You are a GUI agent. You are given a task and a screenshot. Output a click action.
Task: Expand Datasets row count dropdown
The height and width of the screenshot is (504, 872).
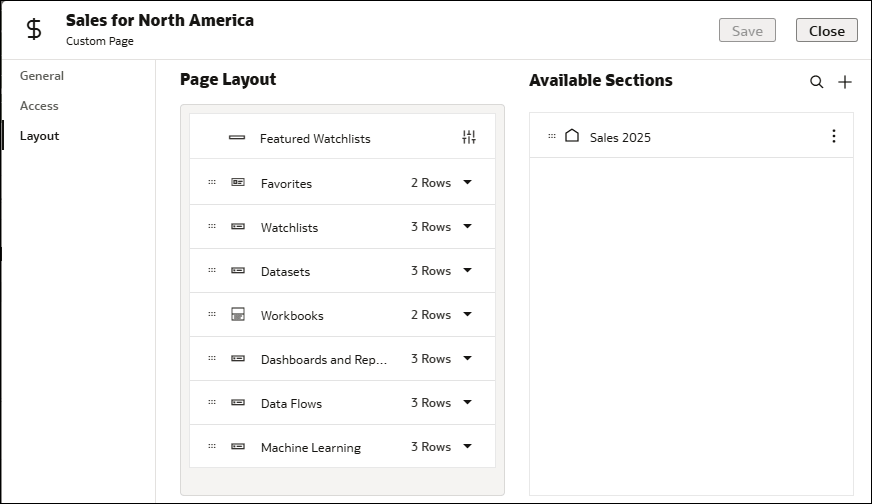click(x=467, y=271)
